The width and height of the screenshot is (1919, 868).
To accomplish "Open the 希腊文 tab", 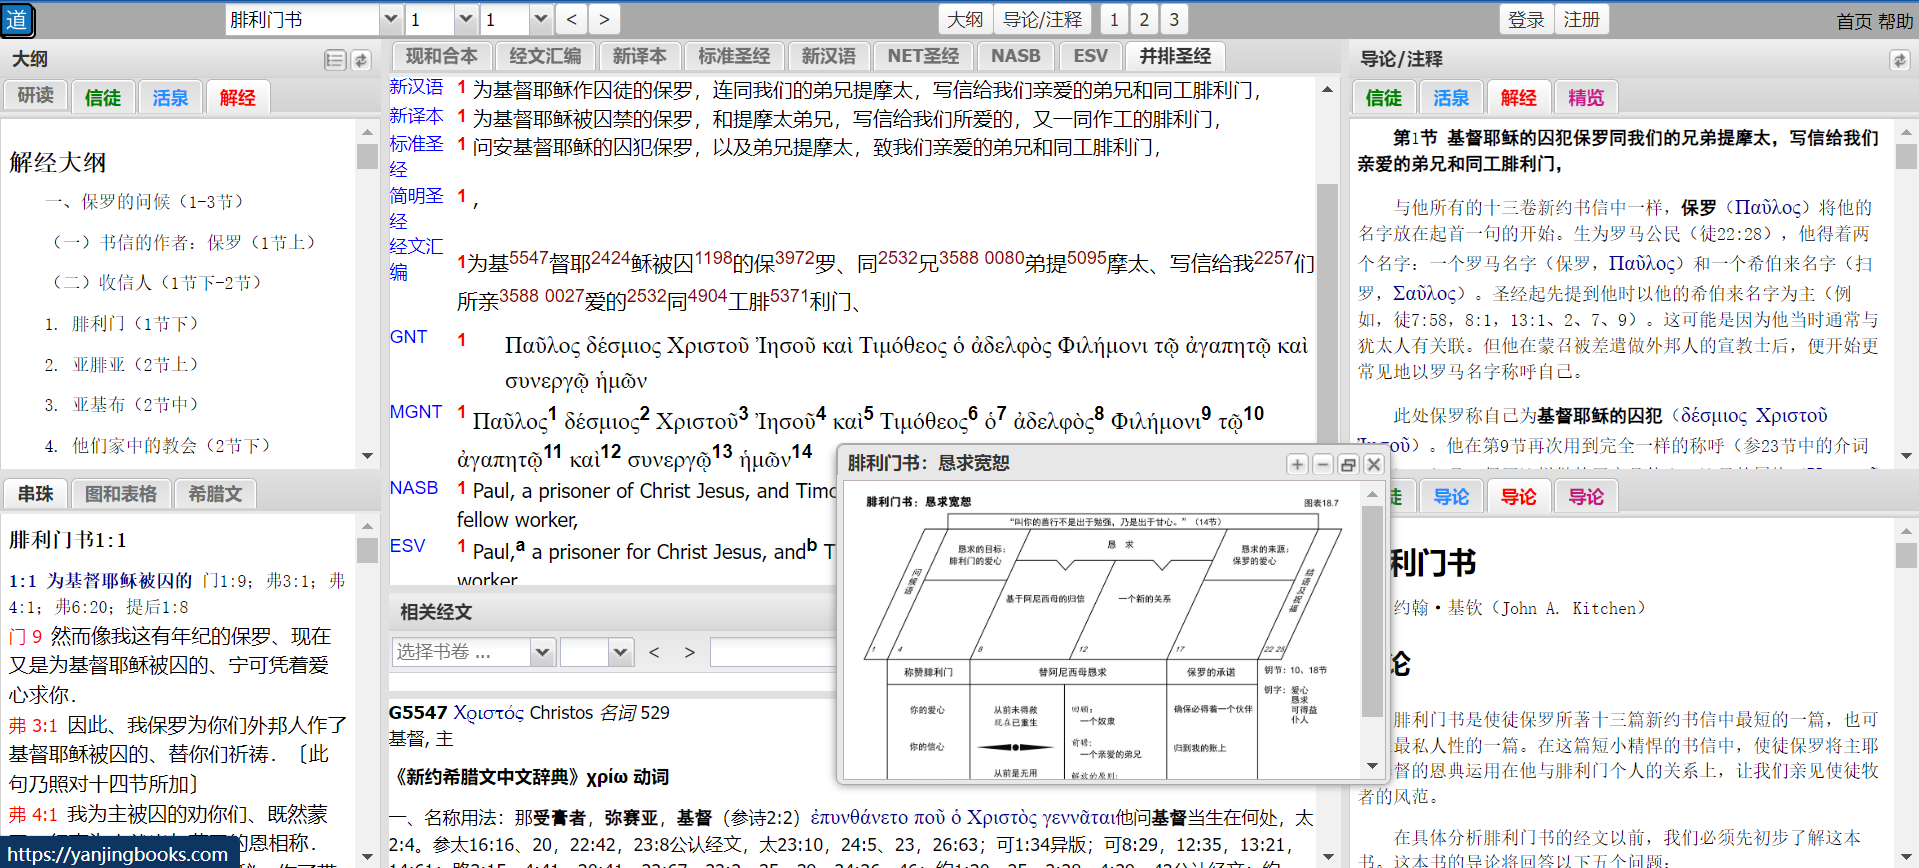I will [215, 493].
